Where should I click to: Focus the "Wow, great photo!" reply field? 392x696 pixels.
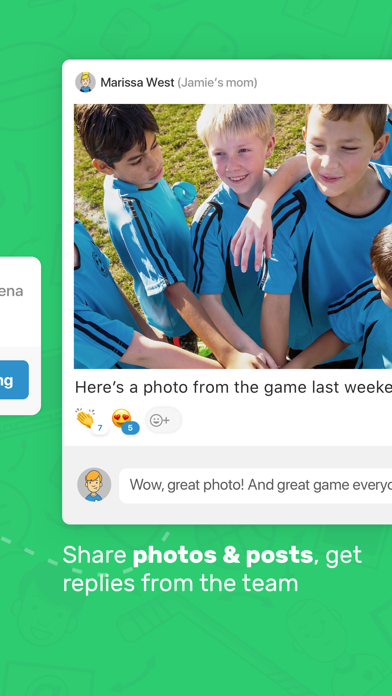click(x=255, y=485)
